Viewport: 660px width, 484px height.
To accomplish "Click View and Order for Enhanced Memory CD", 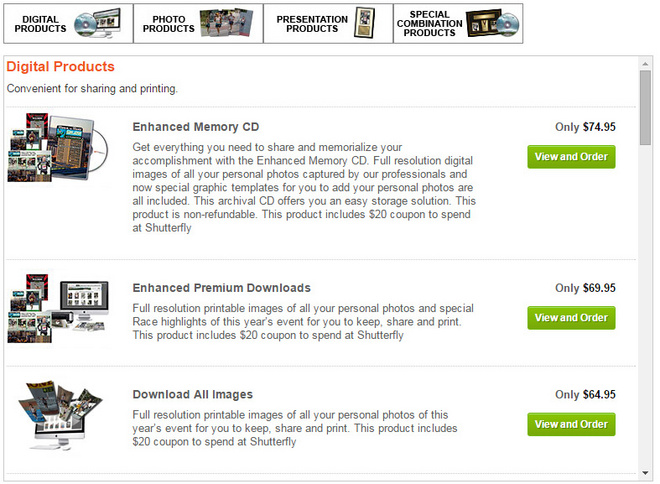I will click(x=571, y=157).
